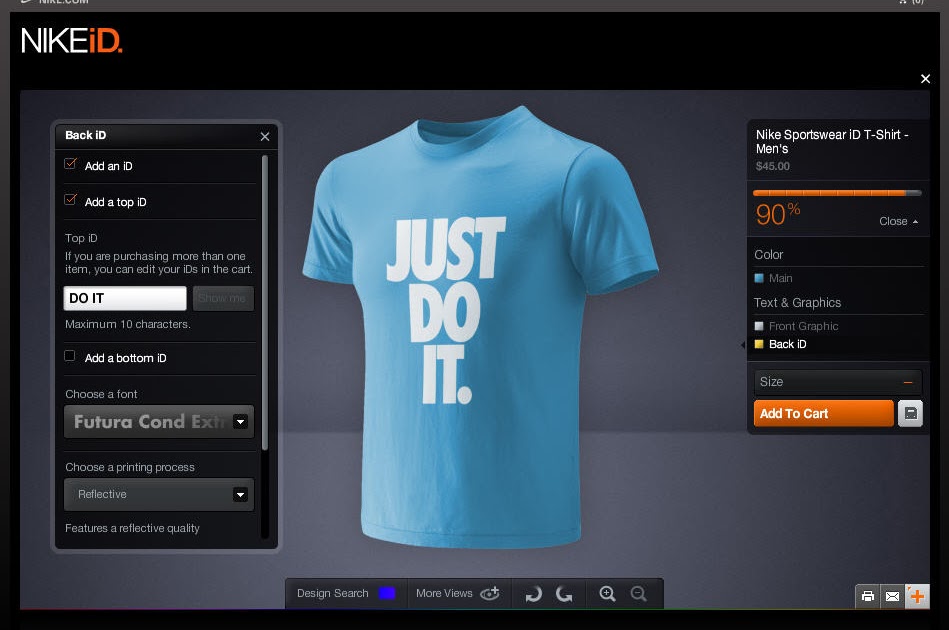Click Add To Cart
The height and width of the screenshot is (630, 949).
823,413
